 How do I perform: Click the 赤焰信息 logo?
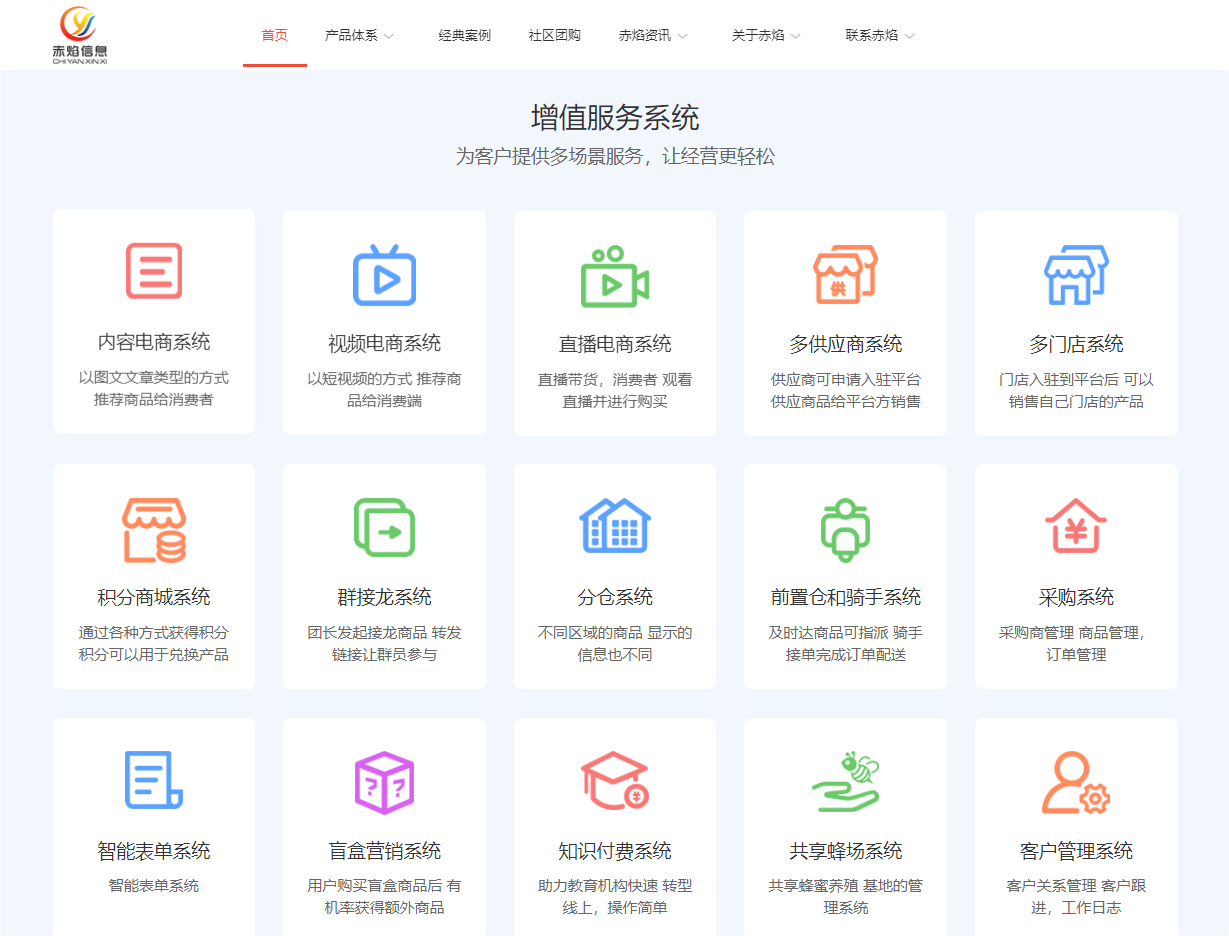[x=80, y=35]
